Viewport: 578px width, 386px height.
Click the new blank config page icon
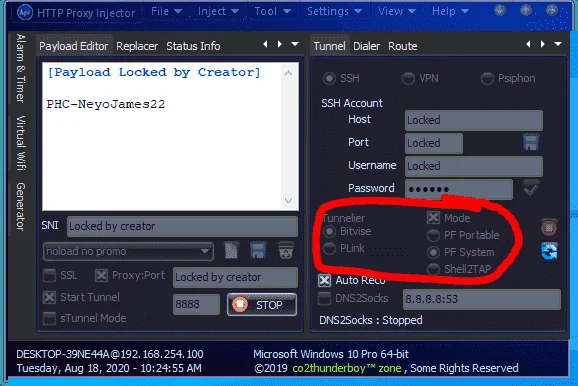coord(231,251)
